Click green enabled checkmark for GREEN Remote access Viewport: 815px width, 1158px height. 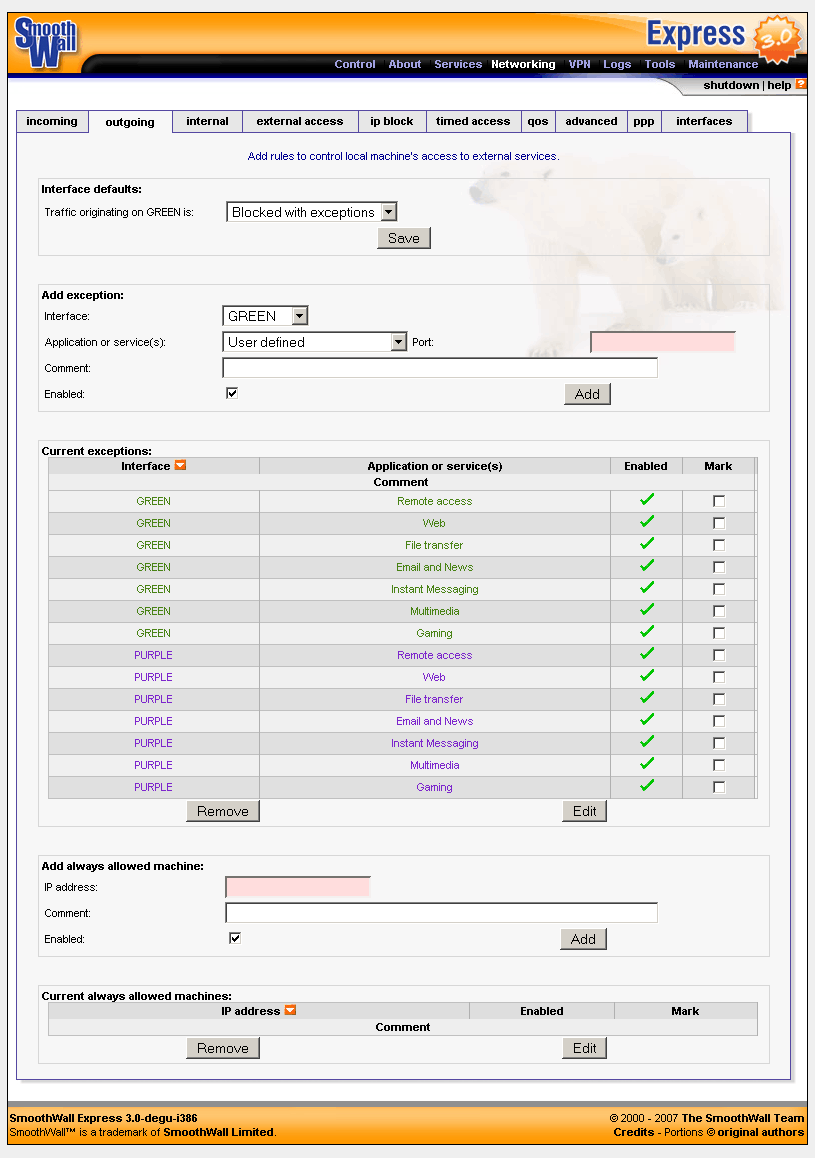(647, 500)
